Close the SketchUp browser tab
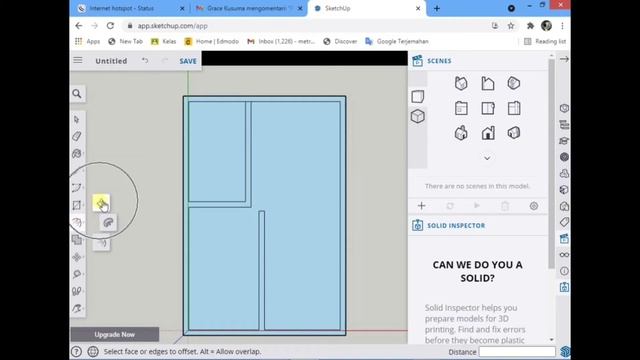640x360 pixels. [418, 8]
